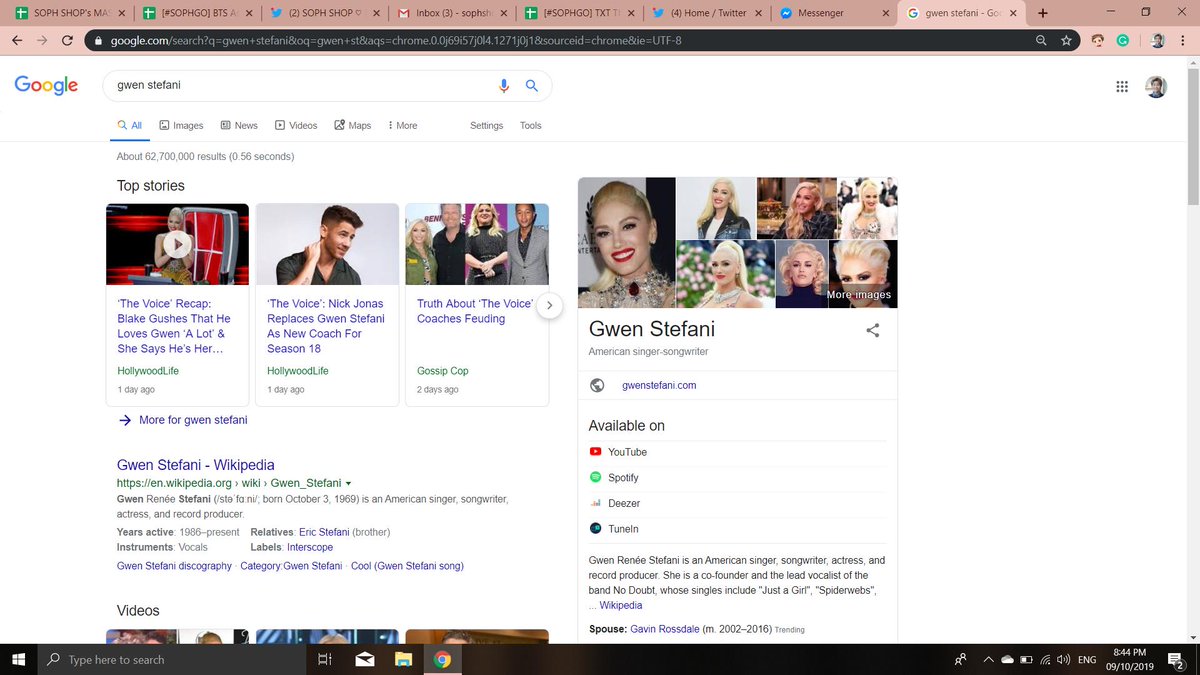Switch to the Home / Twitter browser tab
The image size is (1200, 675).
coord(709,13)
